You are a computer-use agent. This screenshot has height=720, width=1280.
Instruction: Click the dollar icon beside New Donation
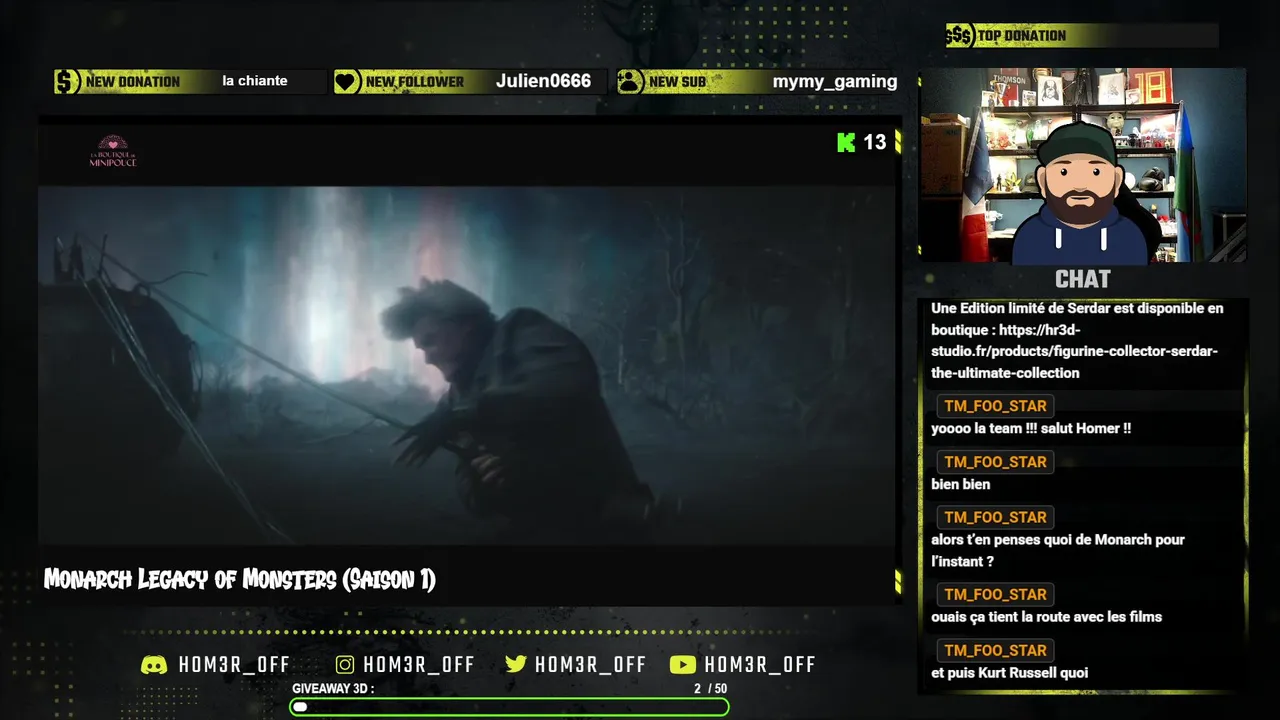(x=67, y=82)
